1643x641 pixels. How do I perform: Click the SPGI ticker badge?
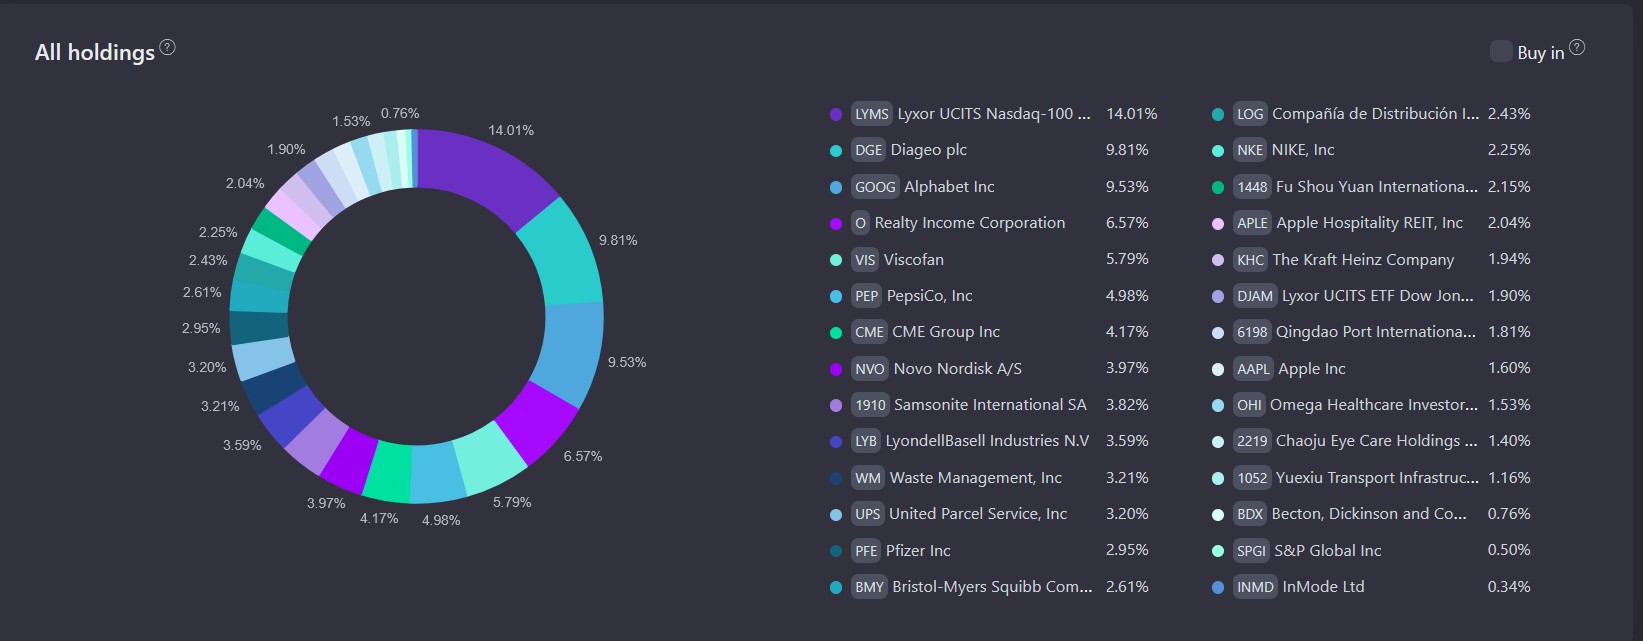point(1250,551)
